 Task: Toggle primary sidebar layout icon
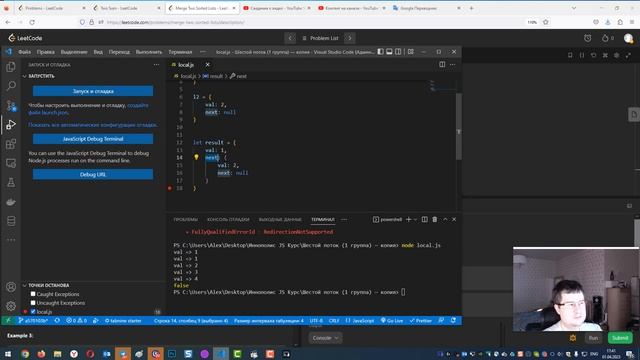(380, 51)
